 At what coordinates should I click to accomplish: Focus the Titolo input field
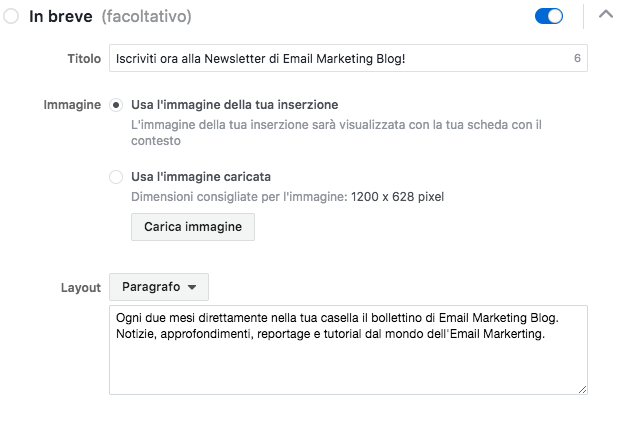(348, 58)
